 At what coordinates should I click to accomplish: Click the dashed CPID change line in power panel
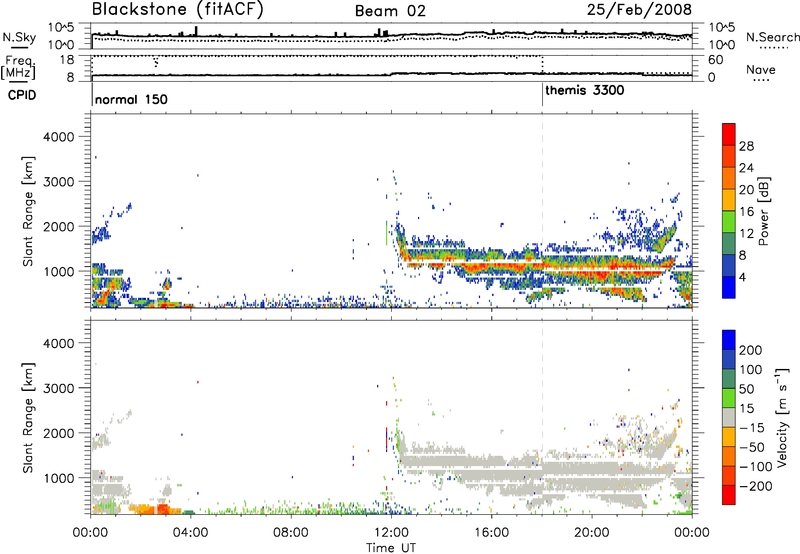pyautogui.click(x=542, y=210)
